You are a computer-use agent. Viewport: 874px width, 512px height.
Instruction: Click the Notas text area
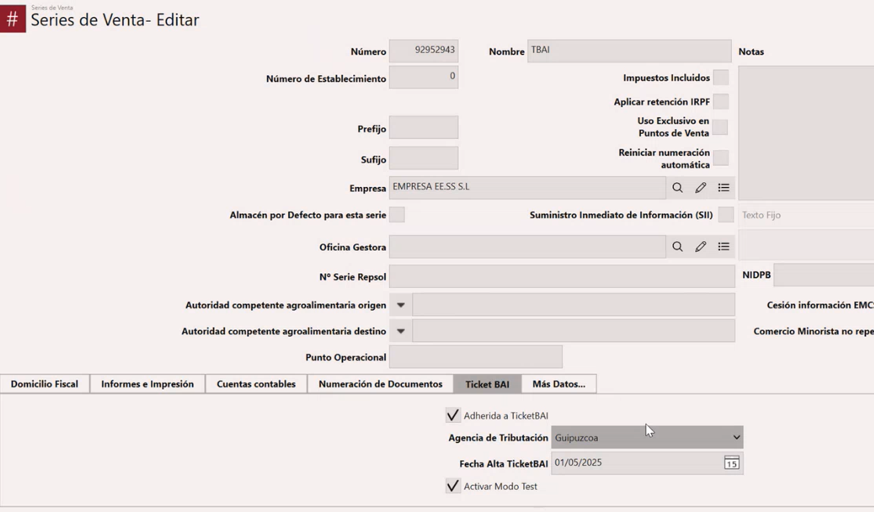click(x=806, y=133)
